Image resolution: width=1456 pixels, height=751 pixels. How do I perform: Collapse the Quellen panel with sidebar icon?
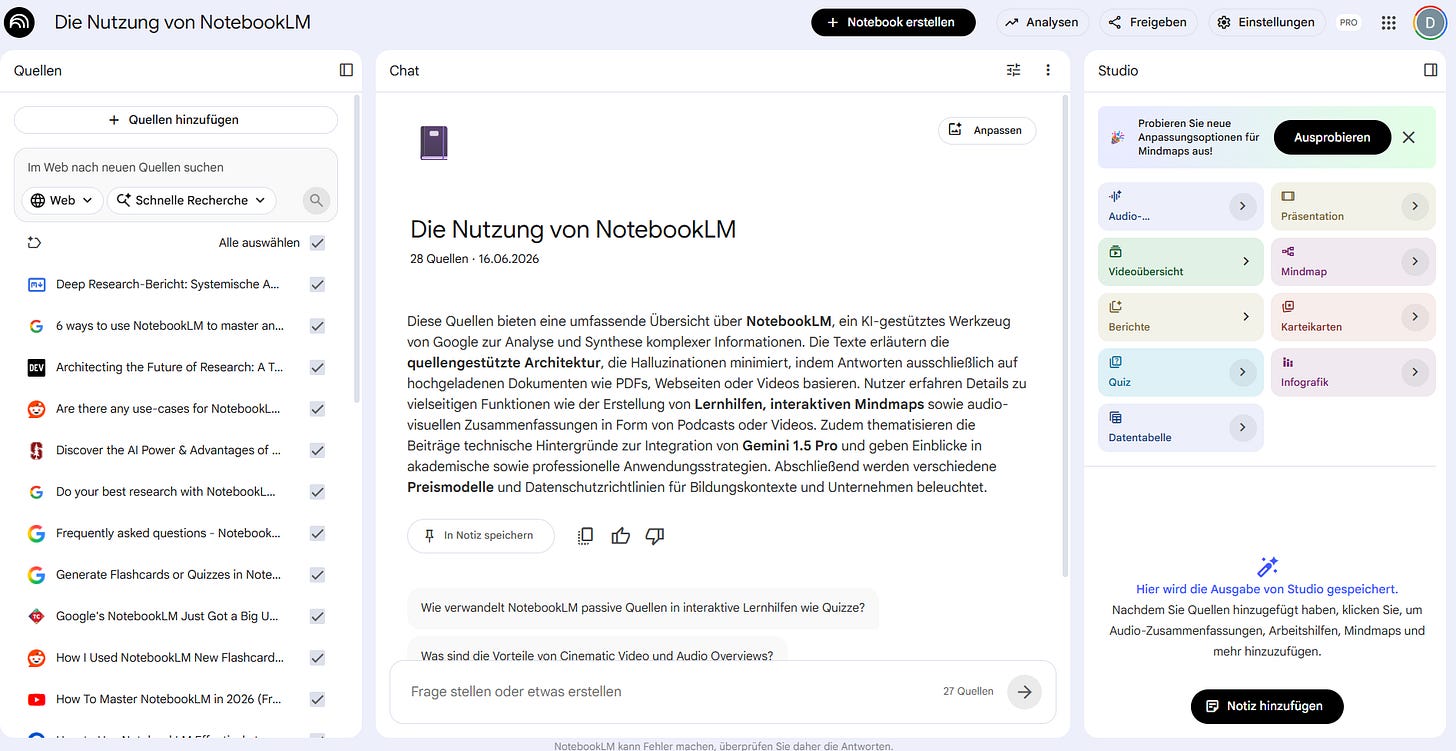(346, 70)
